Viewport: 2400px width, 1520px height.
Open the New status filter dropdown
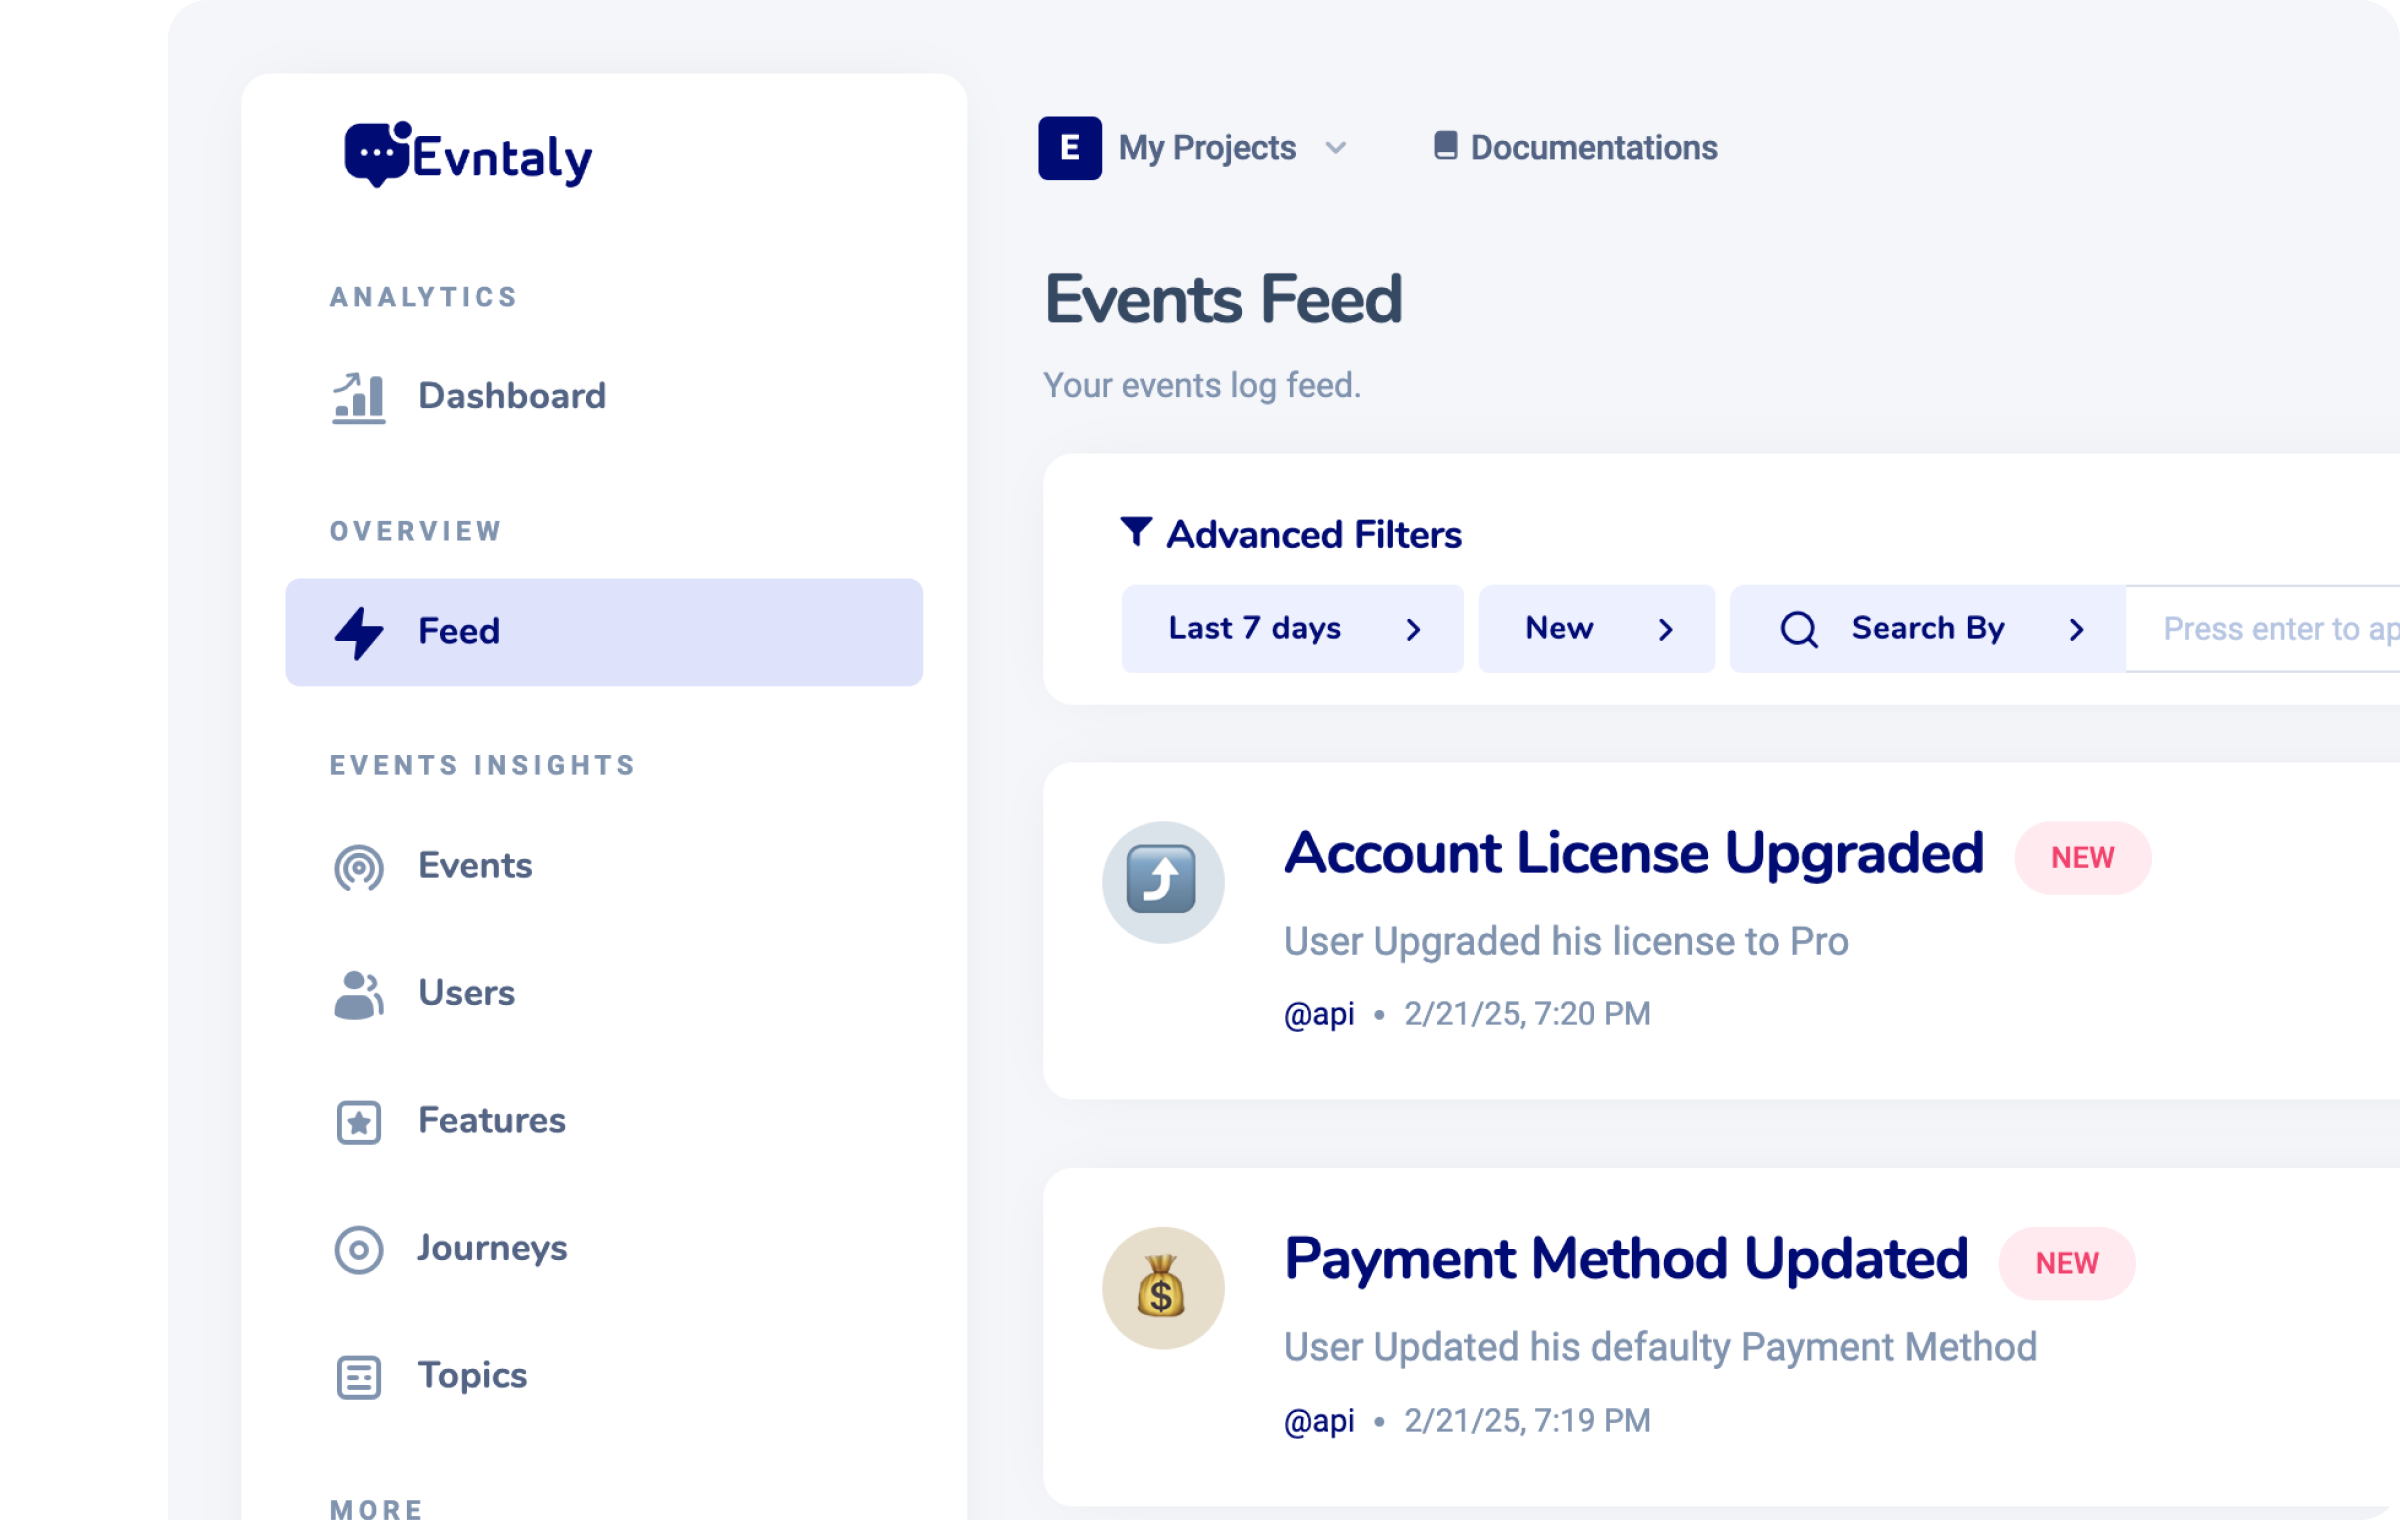pos(1596,628)
